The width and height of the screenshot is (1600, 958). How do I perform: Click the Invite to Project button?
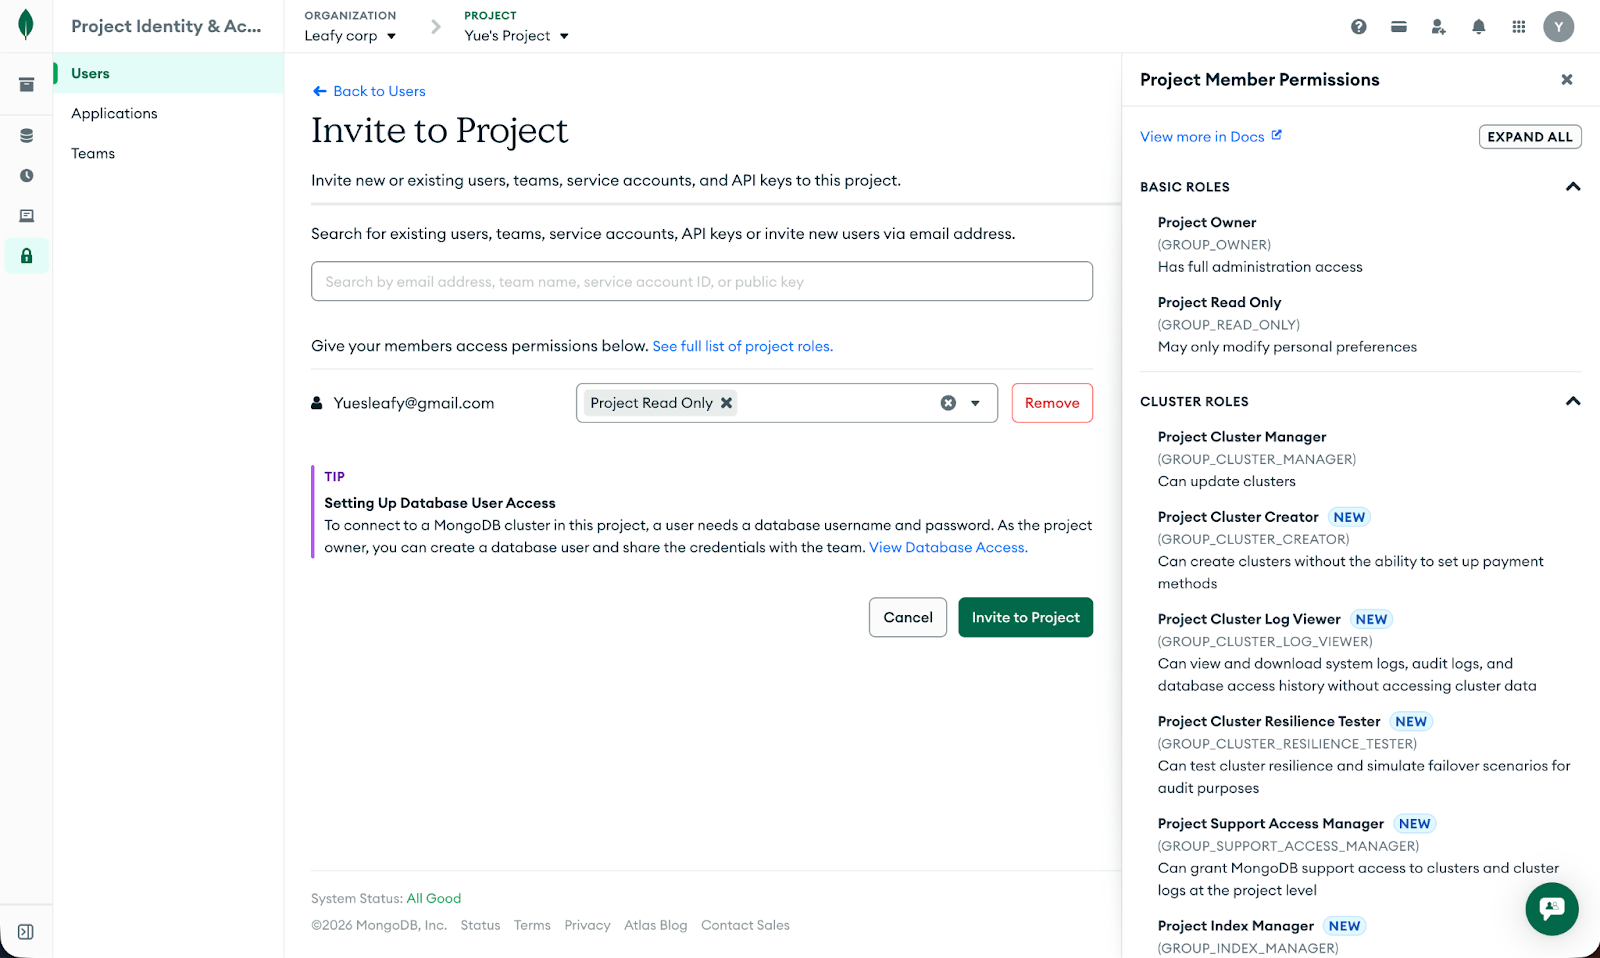(1025, 618)
